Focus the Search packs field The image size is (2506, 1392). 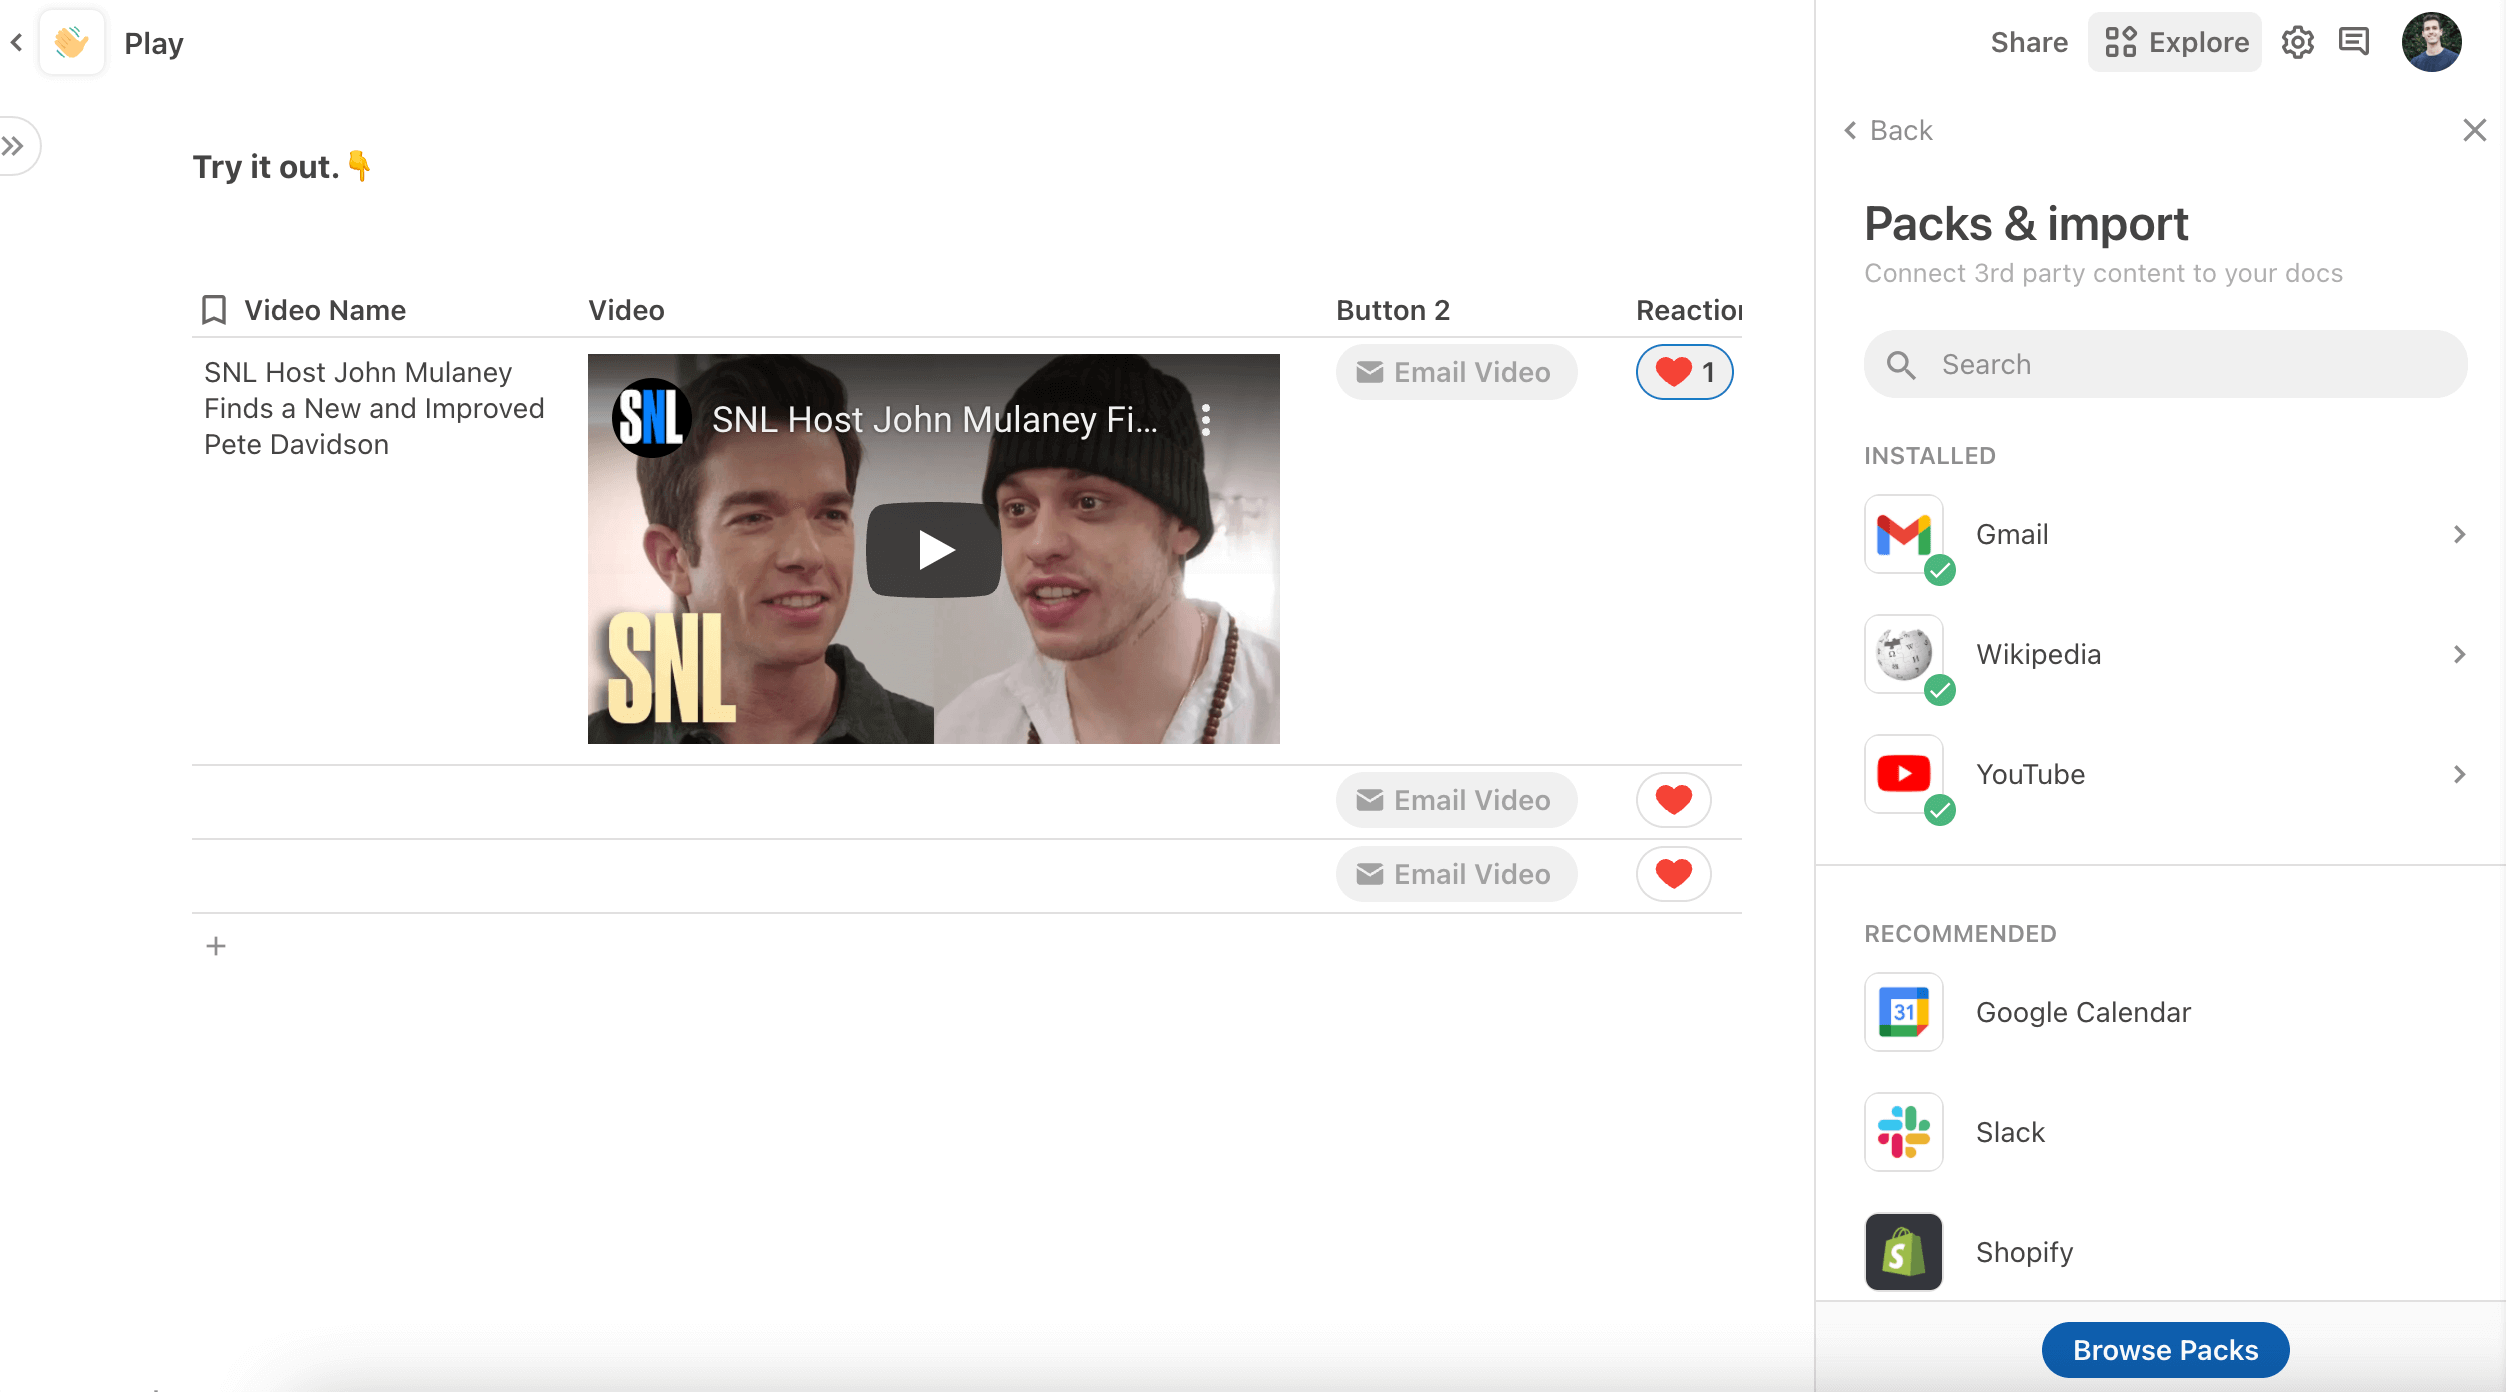(2166, 364)
